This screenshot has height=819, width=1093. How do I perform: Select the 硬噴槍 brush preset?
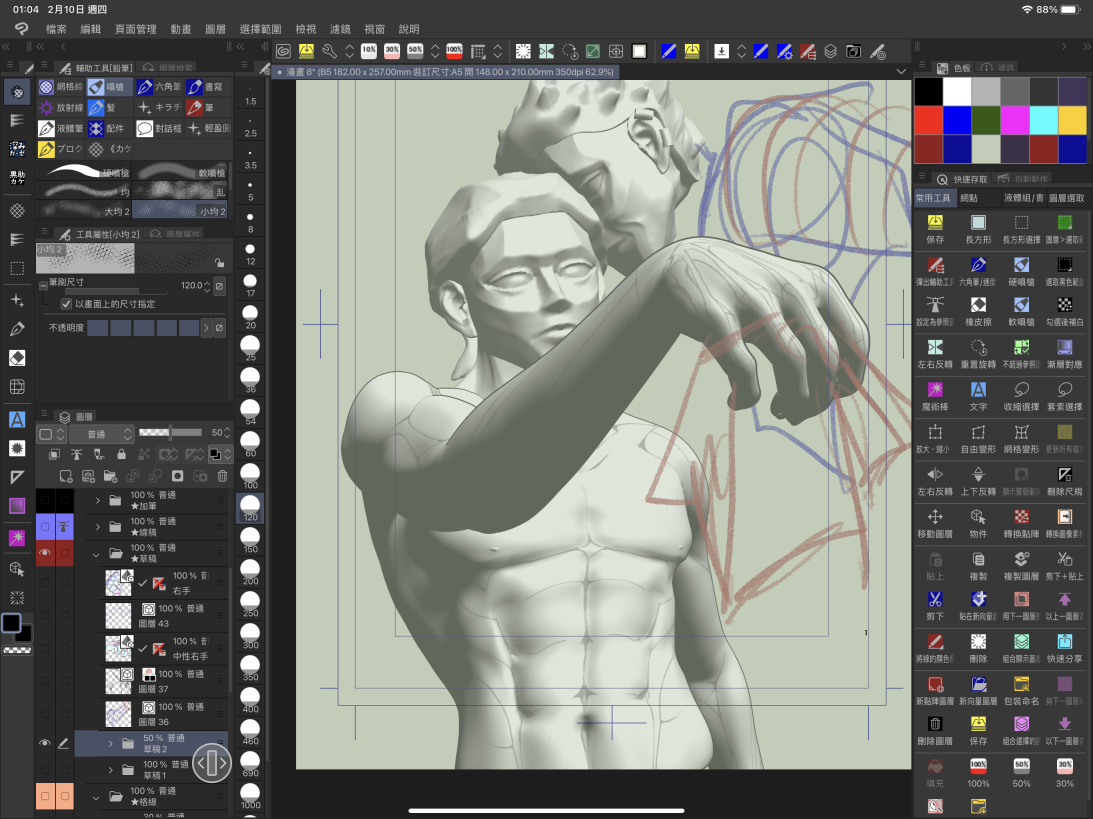click(84, 172)
